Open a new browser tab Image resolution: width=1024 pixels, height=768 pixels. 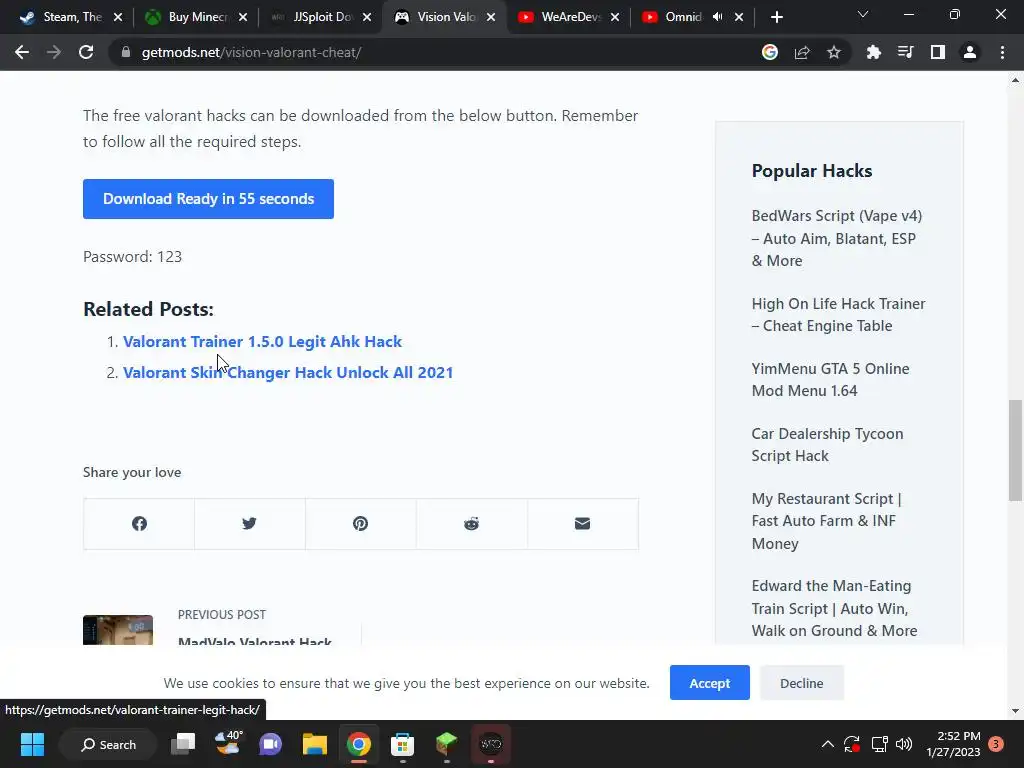(x=776, y=17)
